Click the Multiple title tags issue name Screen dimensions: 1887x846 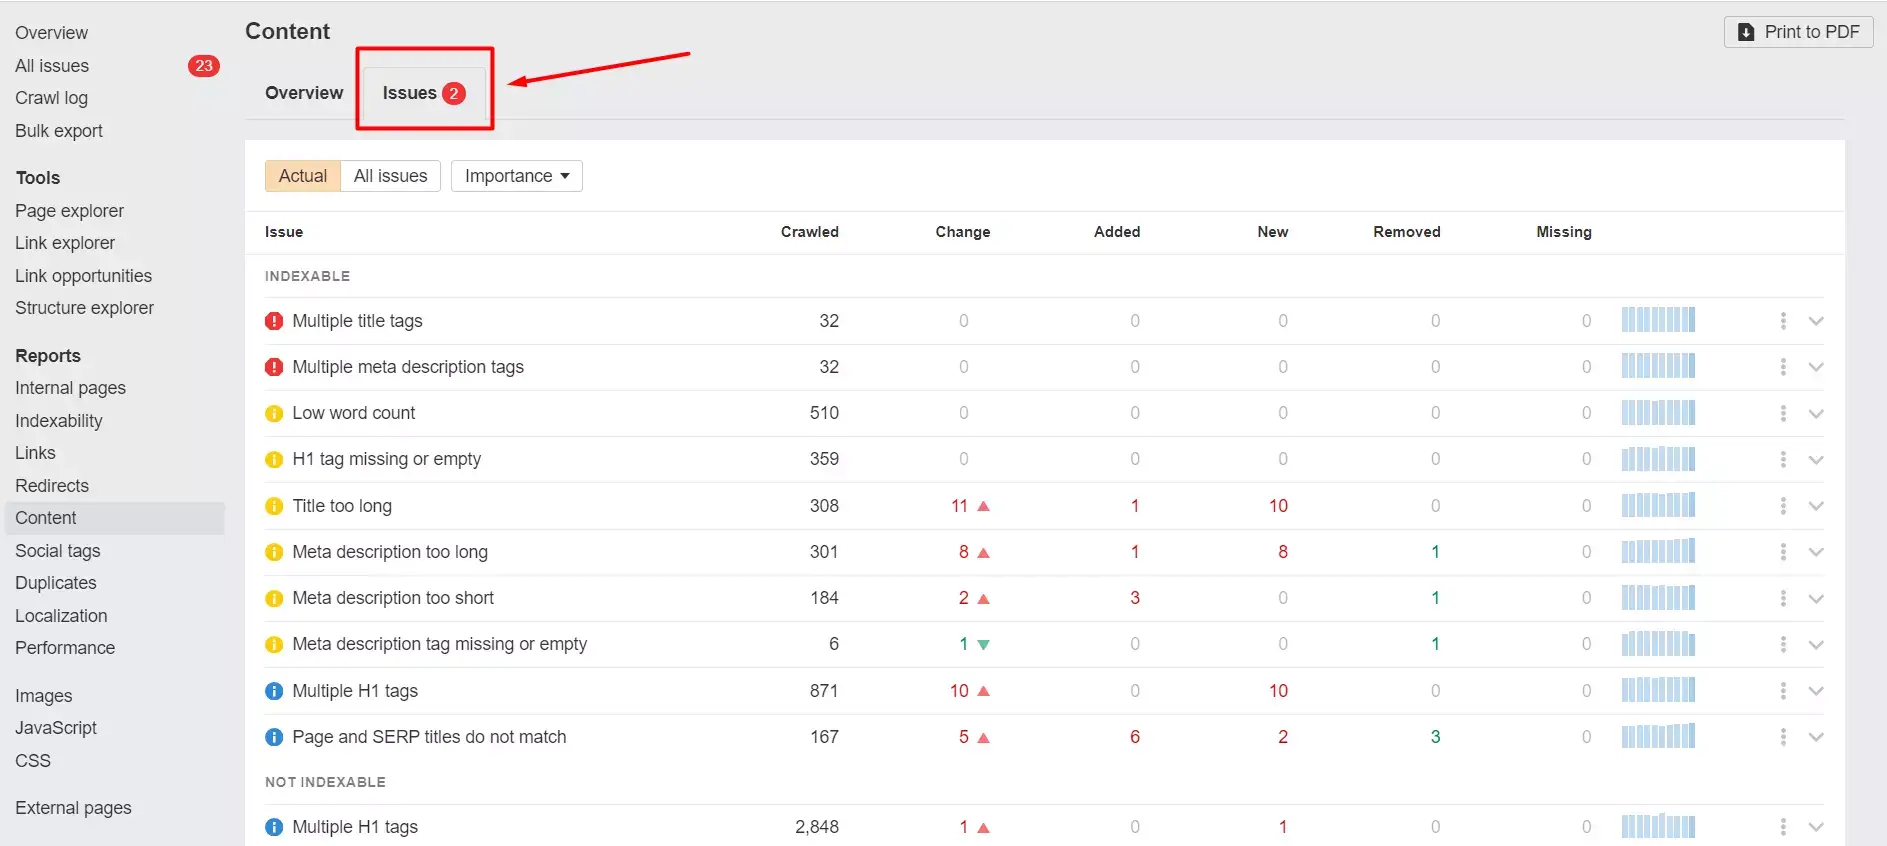point(357,321)
